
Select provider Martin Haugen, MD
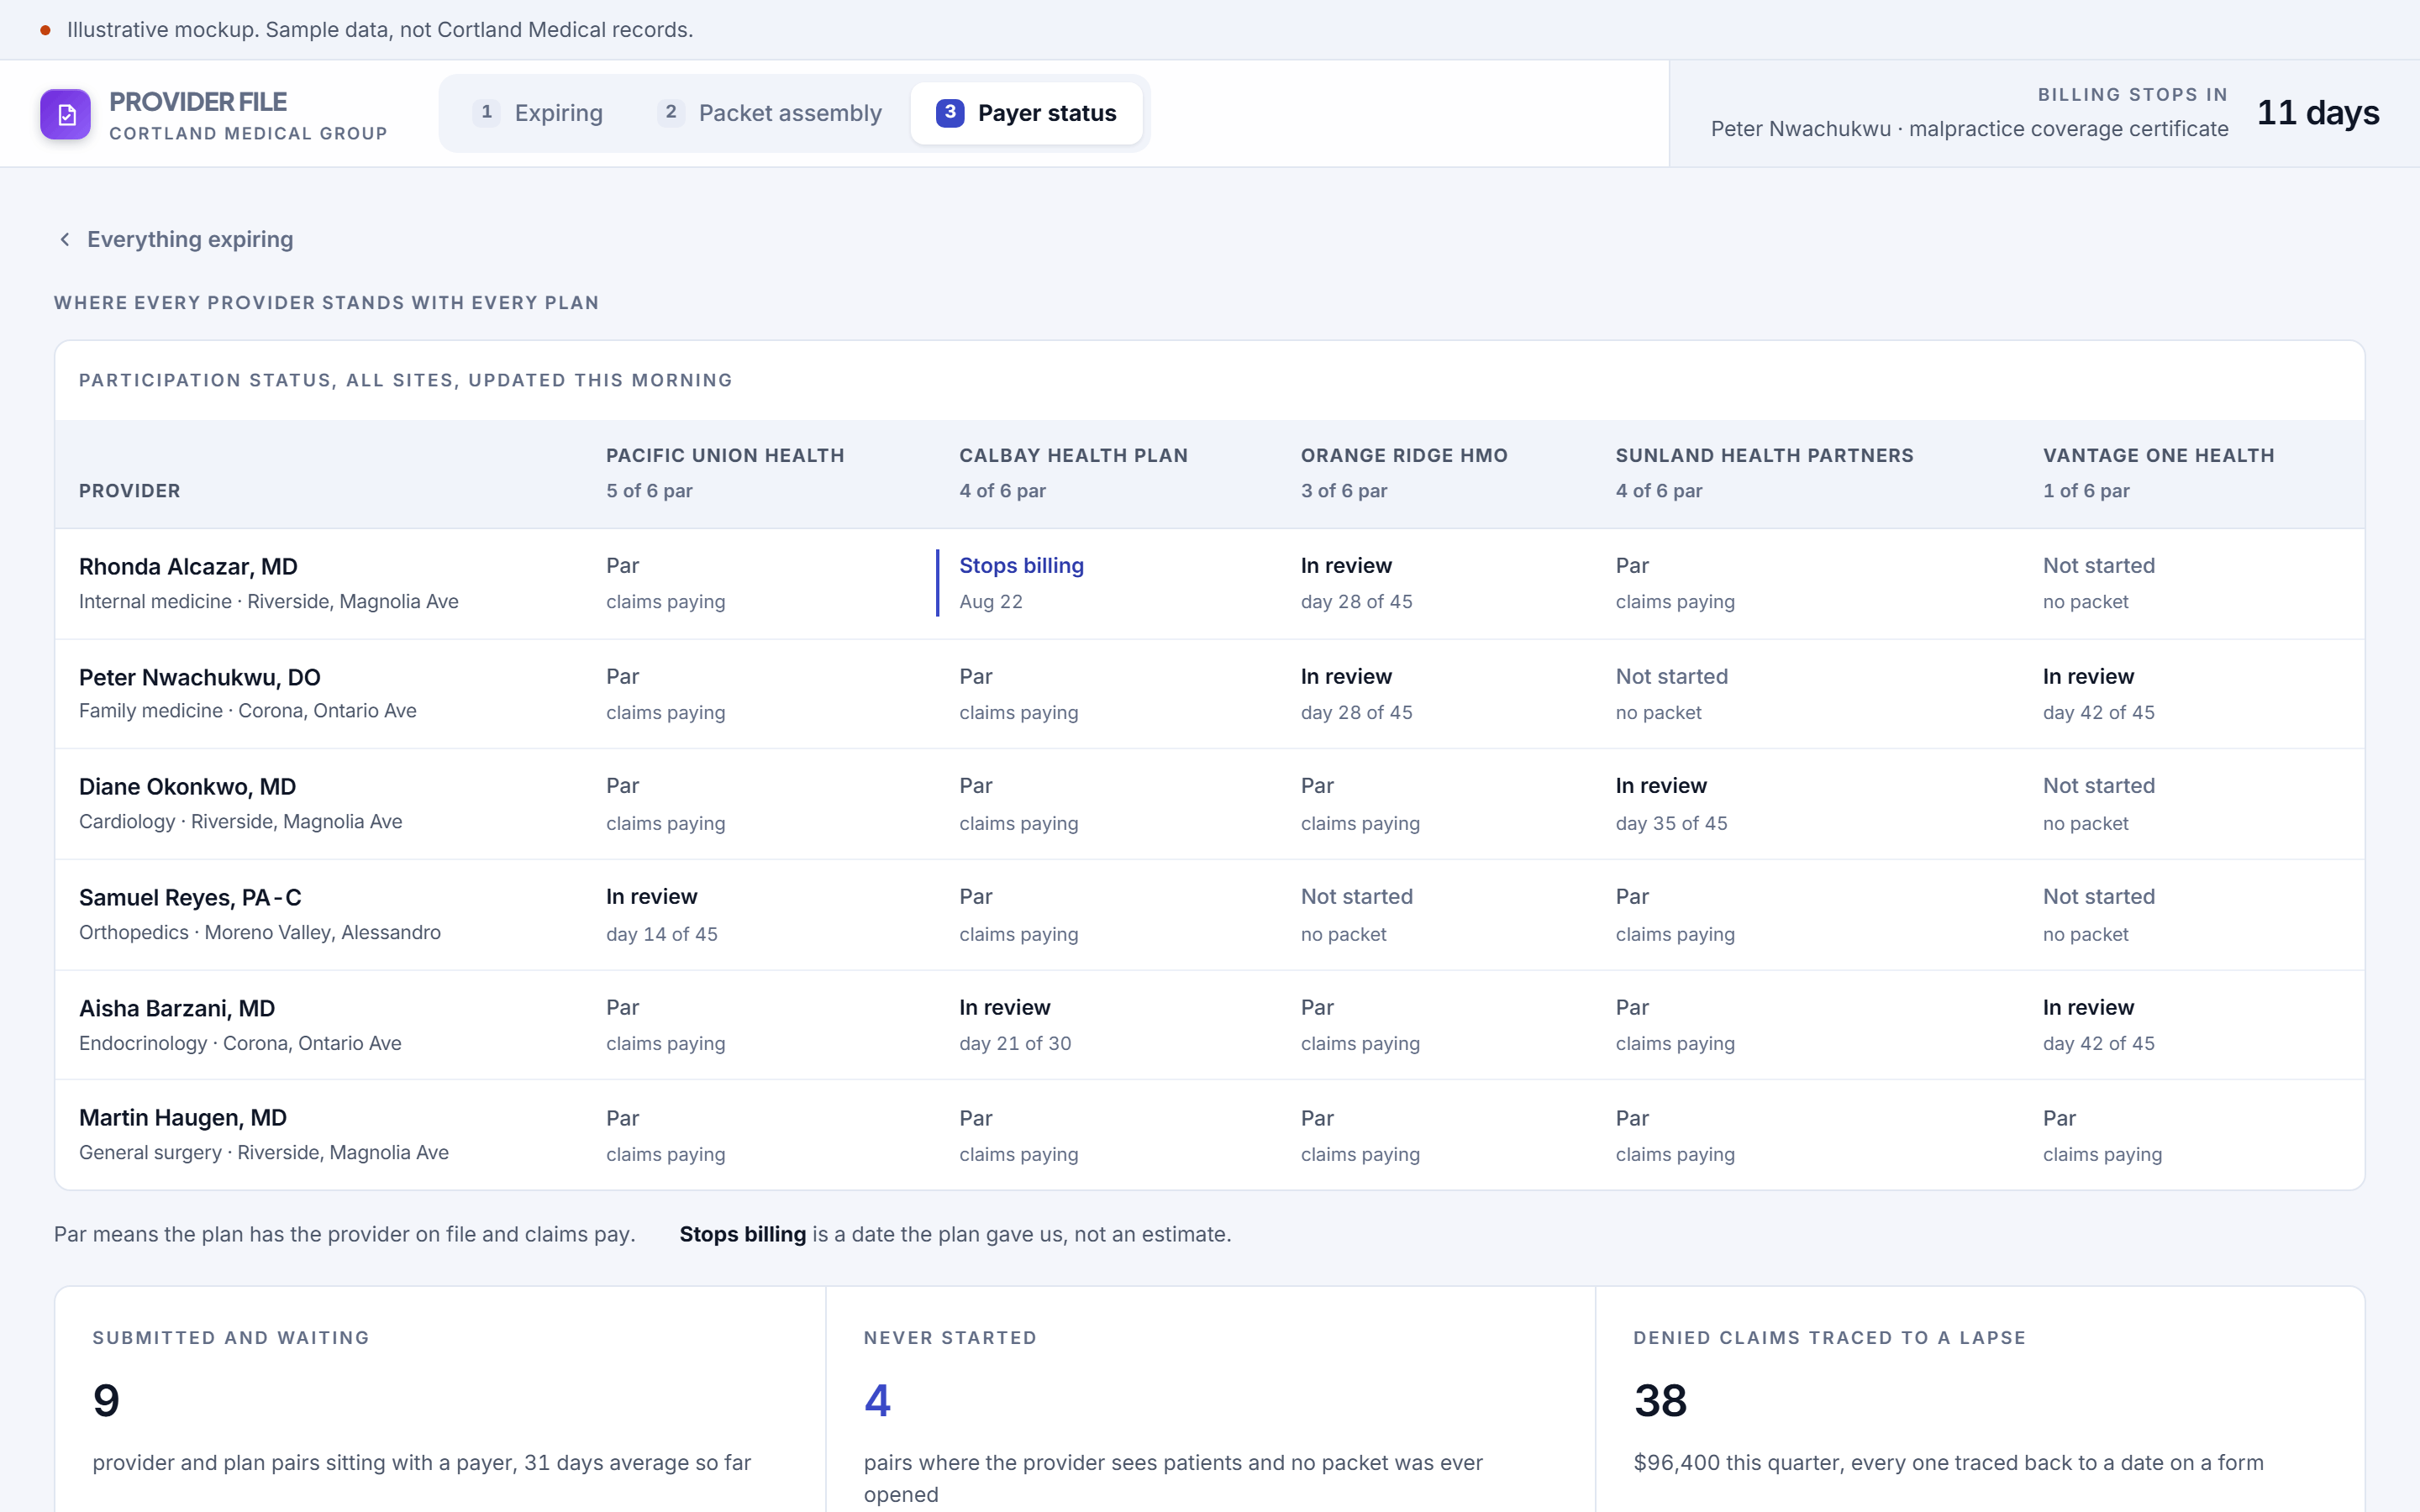[183, 1118]
